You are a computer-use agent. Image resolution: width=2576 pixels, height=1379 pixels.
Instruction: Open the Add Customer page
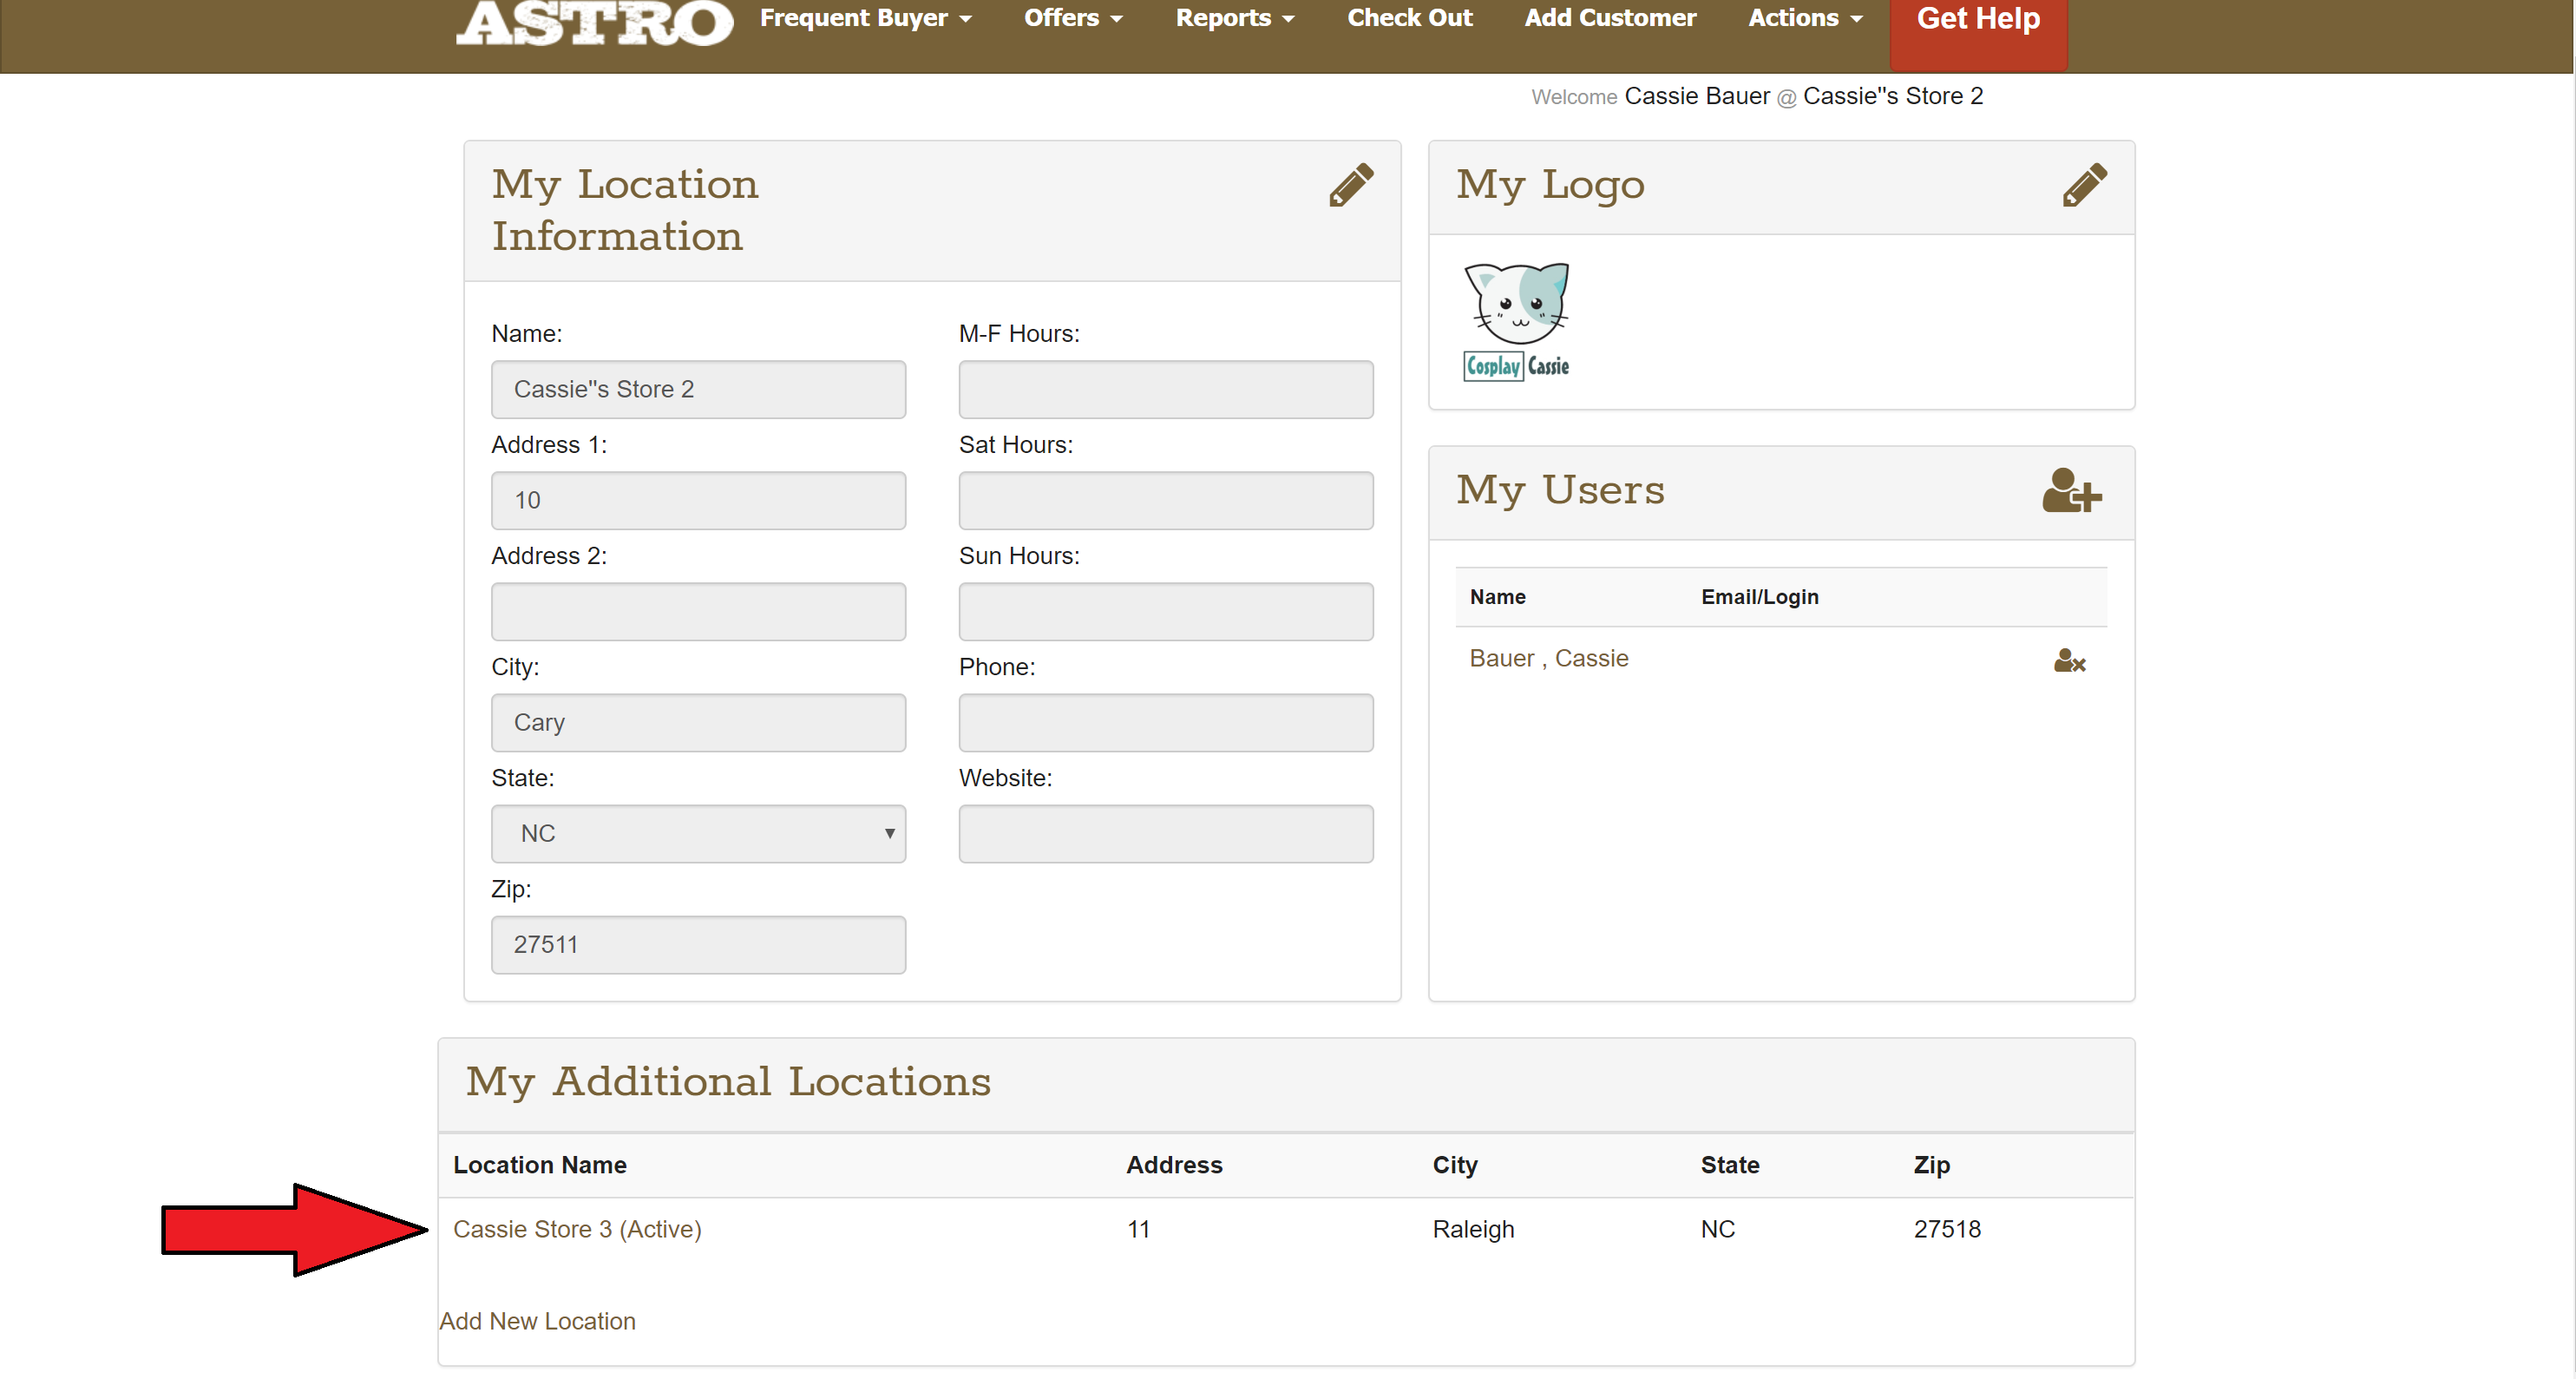point(1609,18)
